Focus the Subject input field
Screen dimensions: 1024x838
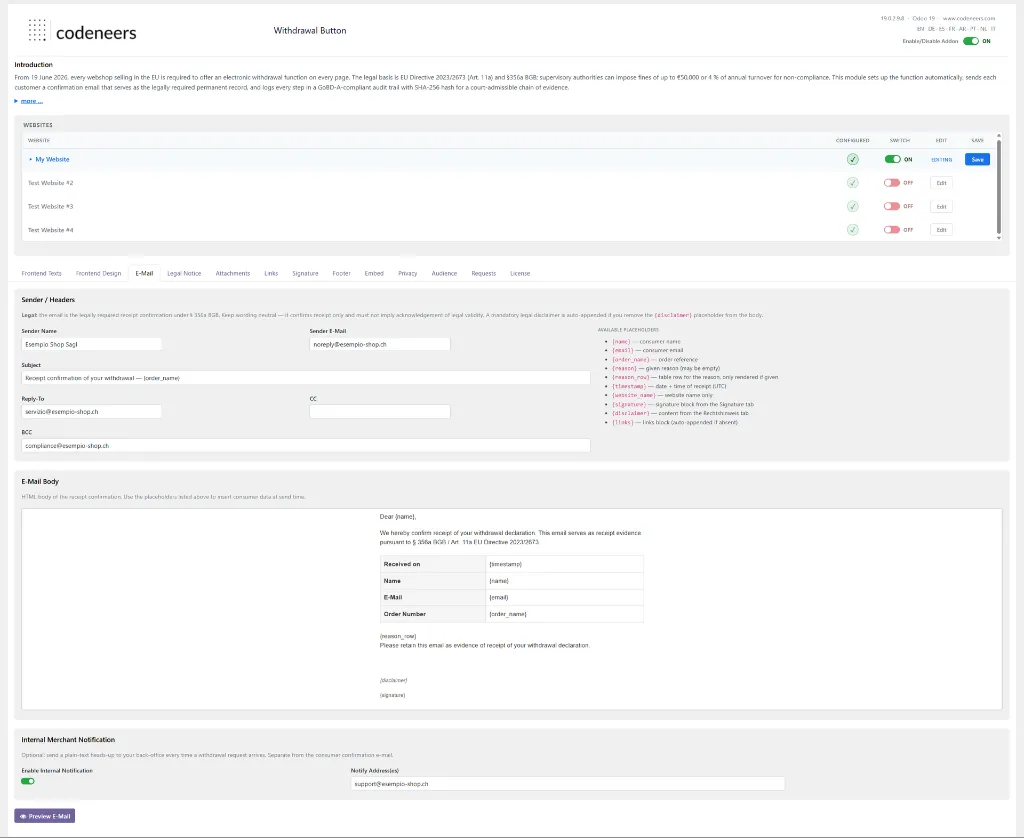tap(306, 378)
